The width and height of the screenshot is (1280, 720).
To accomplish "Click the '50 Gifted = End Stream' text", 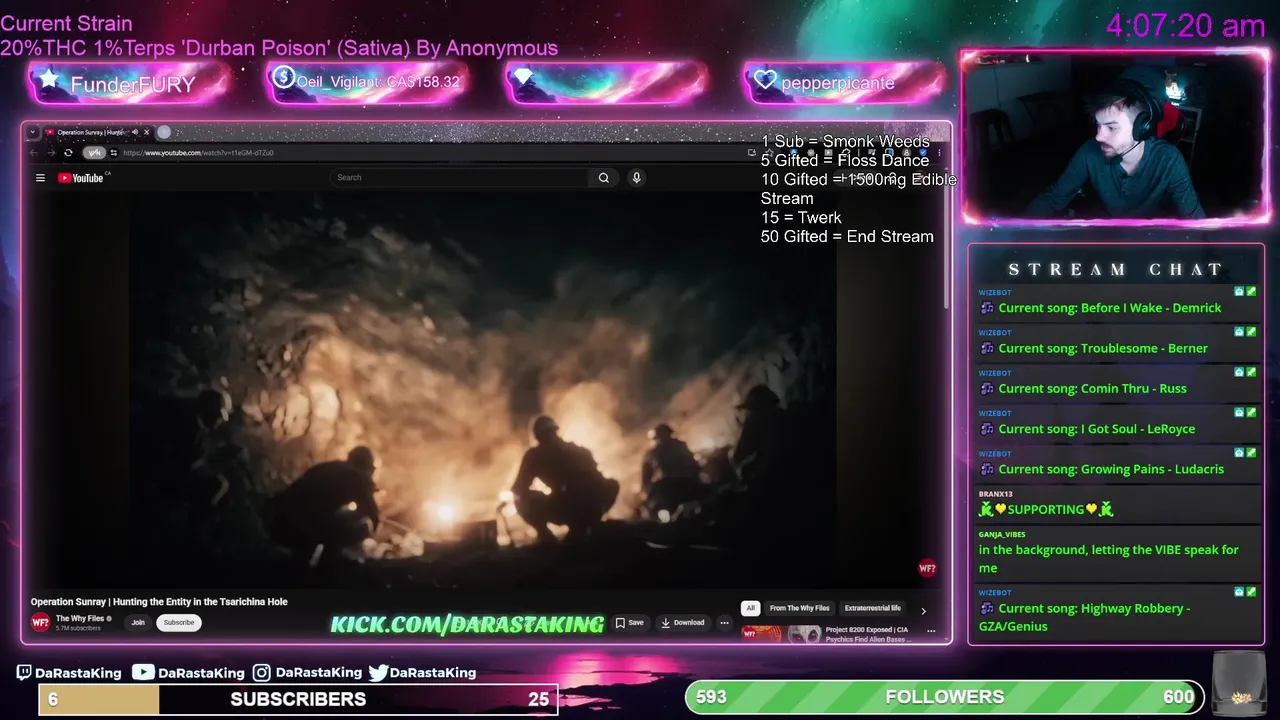I will coord(847,237).
